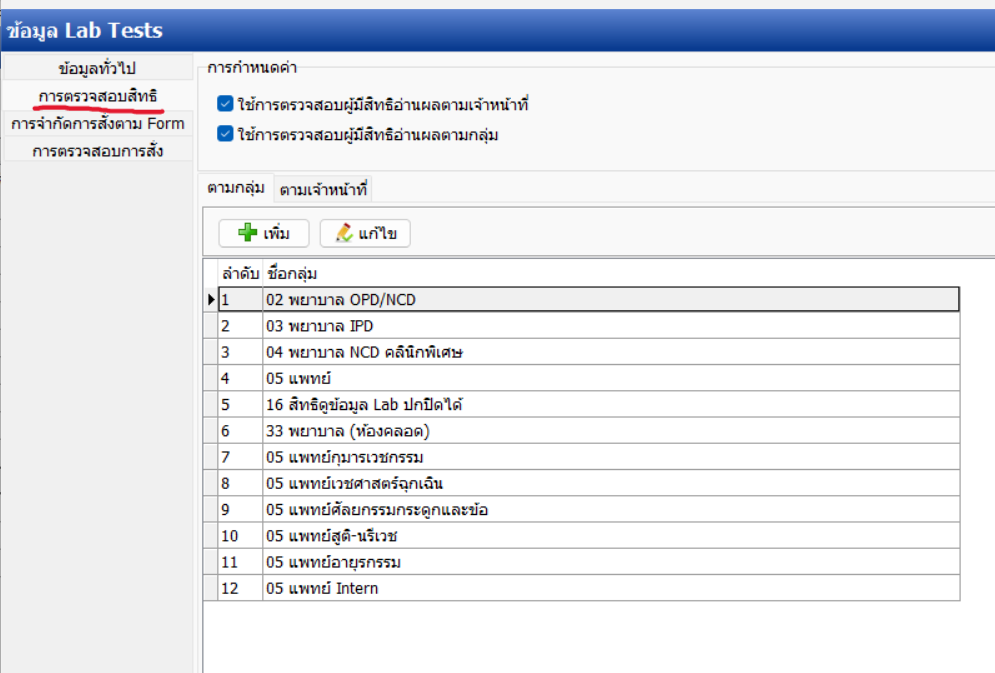Select row 05 แพทย์กุมารเวชกรรม

coord(589,457)
